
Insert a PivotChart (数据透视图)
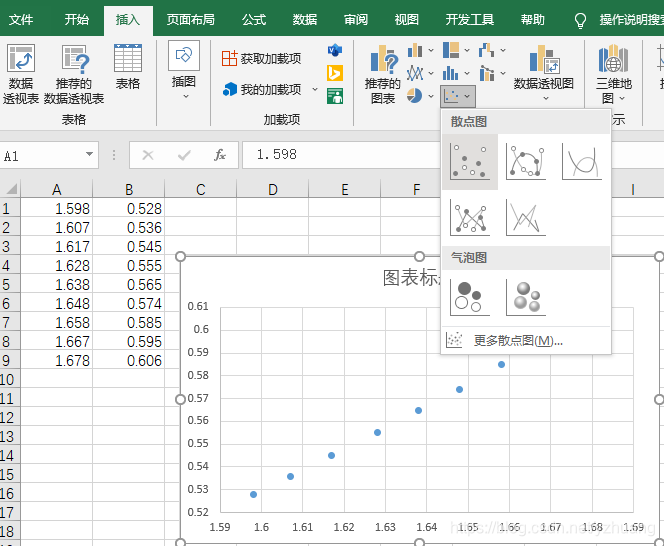click(544, 73)
